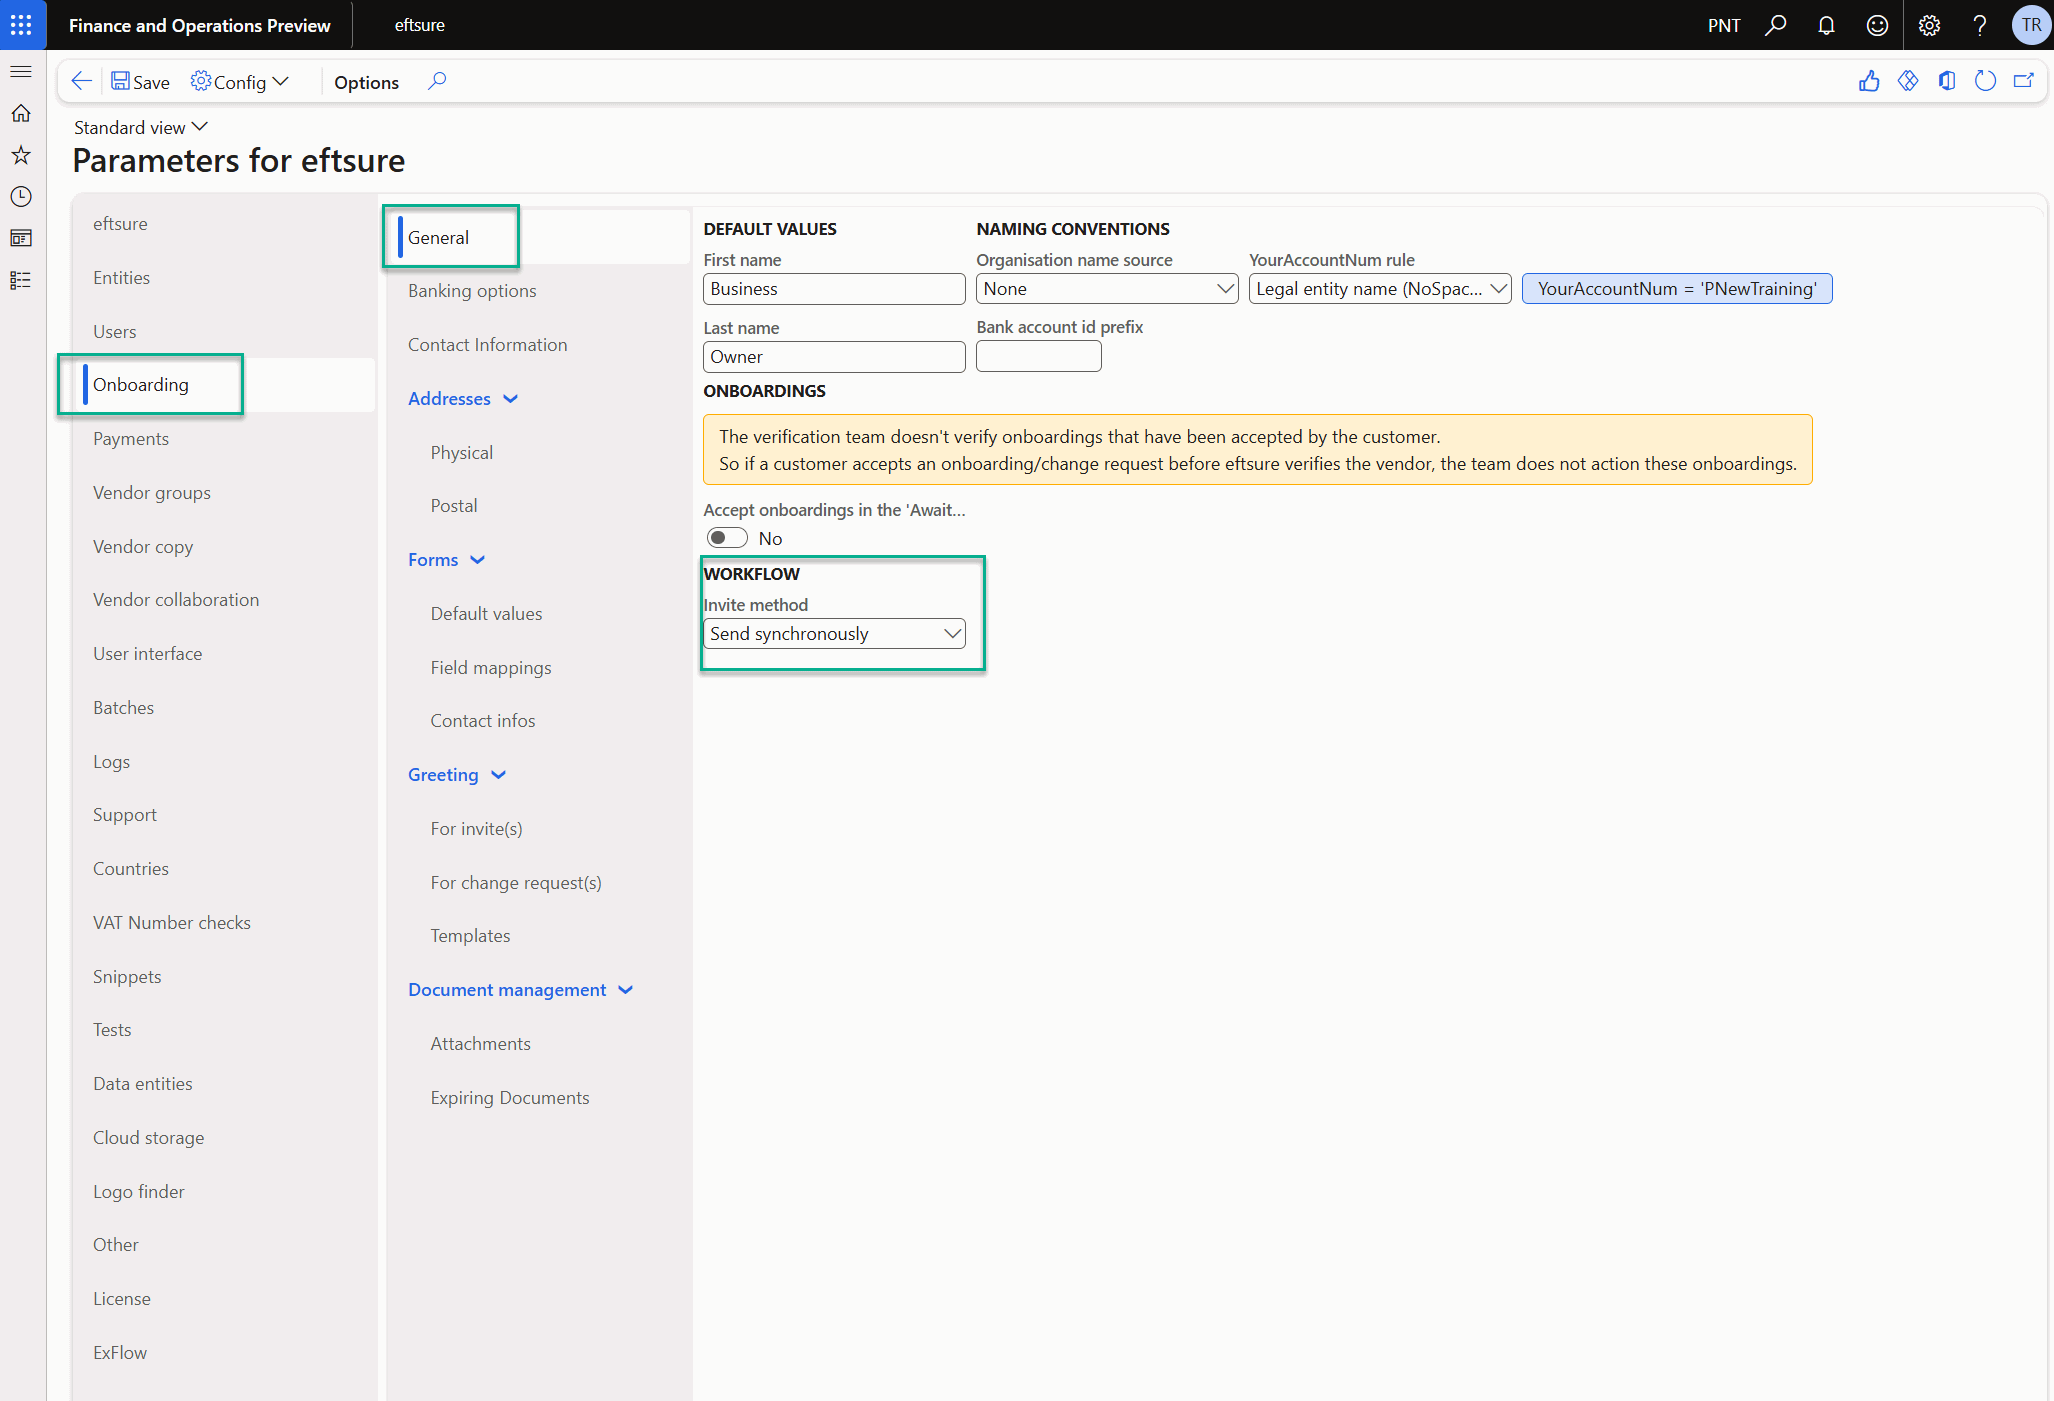Select the Entities tab
This screenshot has height=1401, width=2054.
(121, 278)
